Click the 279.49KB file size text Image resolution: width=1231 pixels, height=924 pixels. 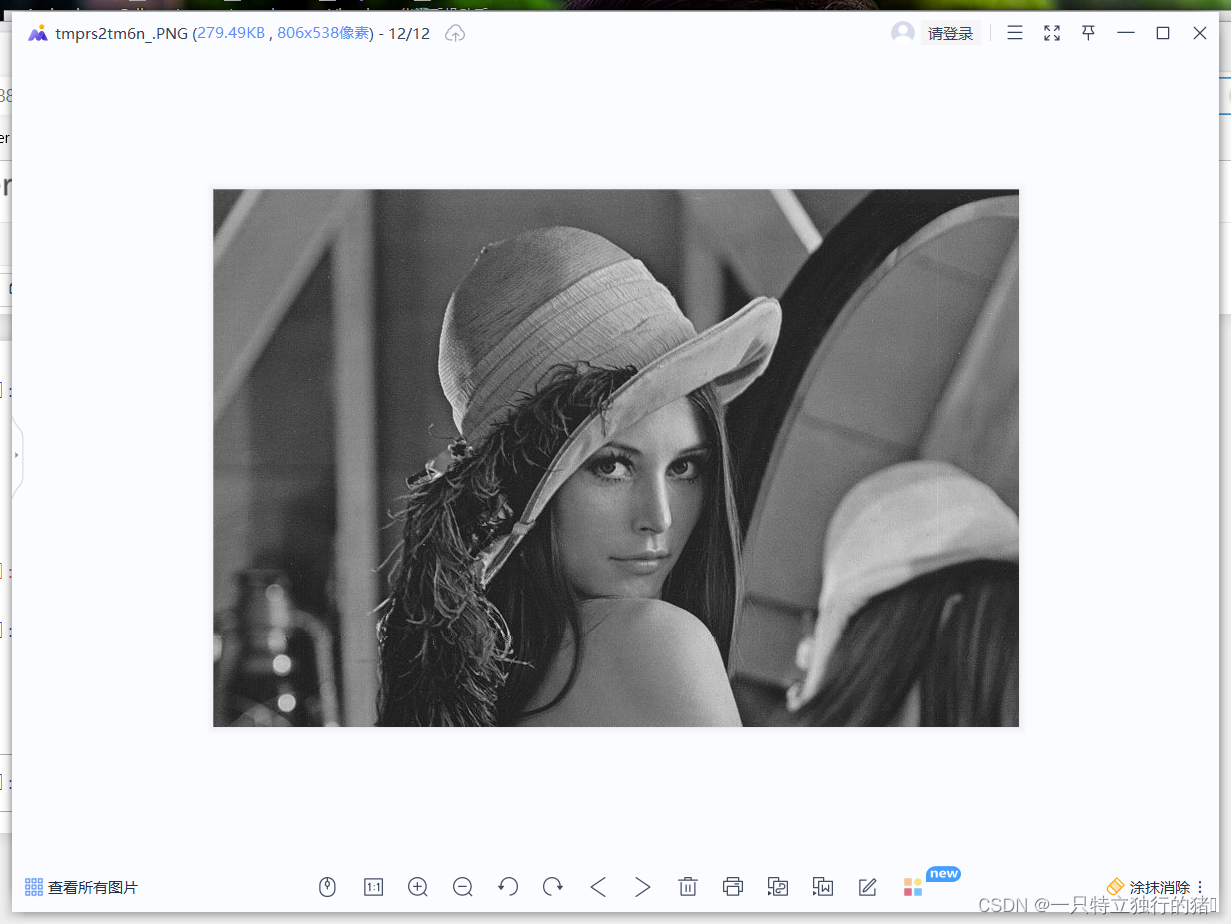click(231, 34)
